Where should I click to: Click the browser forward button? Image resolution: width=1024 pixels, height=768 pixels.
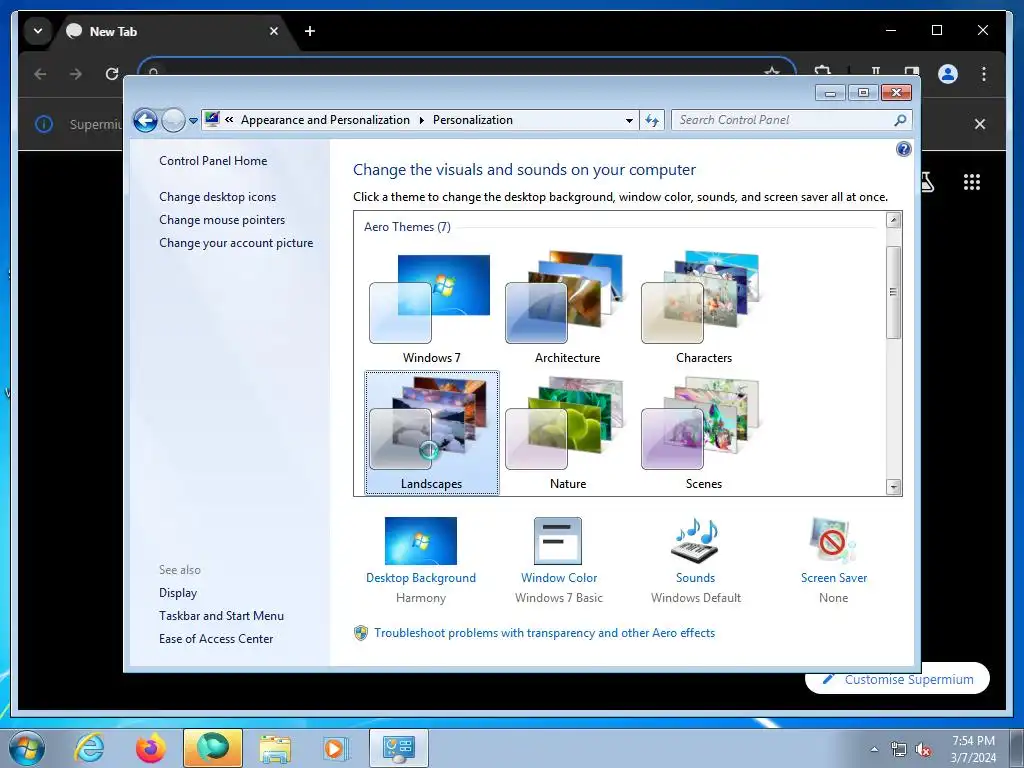pyautogui.click(x=76, y=74)
